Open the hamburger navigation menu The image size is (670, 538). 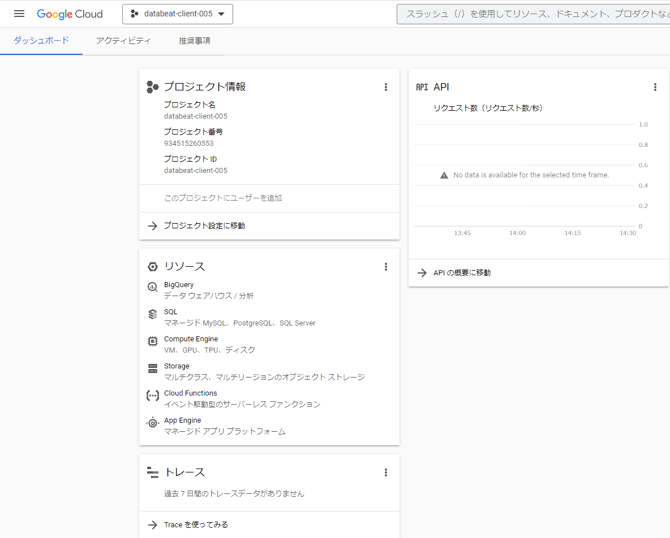tap(19, 14)
